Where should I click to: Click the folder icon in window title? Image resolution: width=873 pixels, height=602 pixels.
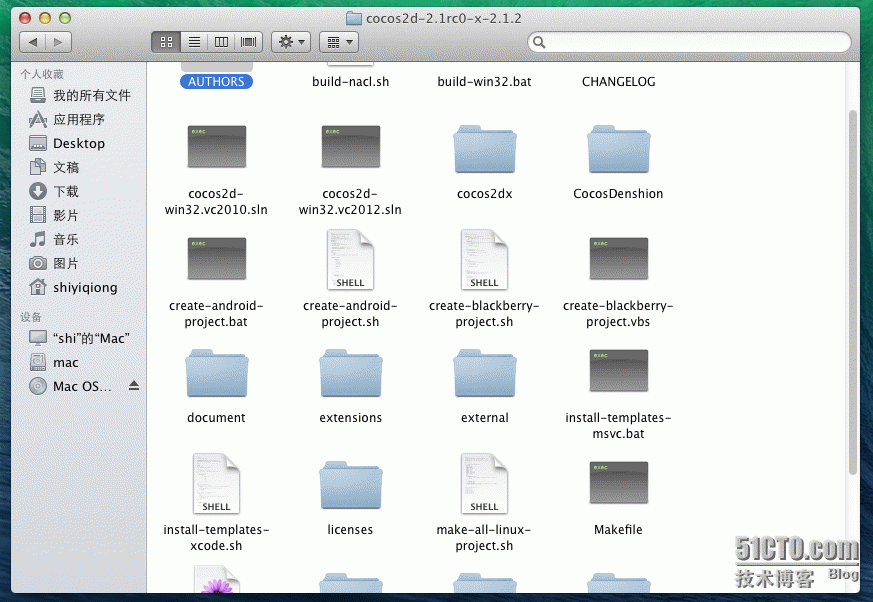point(354,18)
